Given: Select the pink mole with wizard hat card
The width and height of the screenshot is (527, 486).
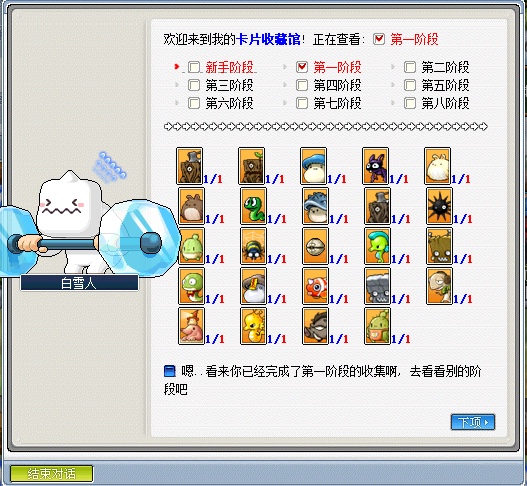Looking at the screenshot, I should tap(191, 326).
